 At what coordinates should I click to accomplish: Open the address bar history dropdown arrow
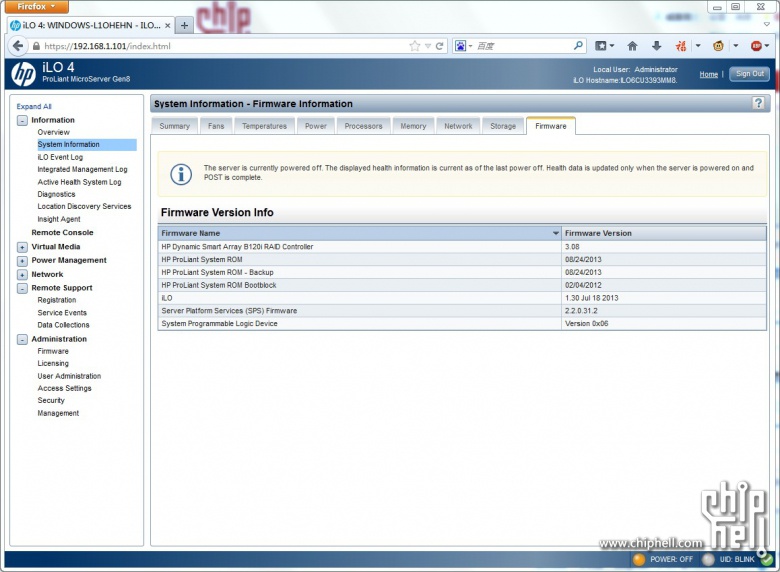point(427,46)
